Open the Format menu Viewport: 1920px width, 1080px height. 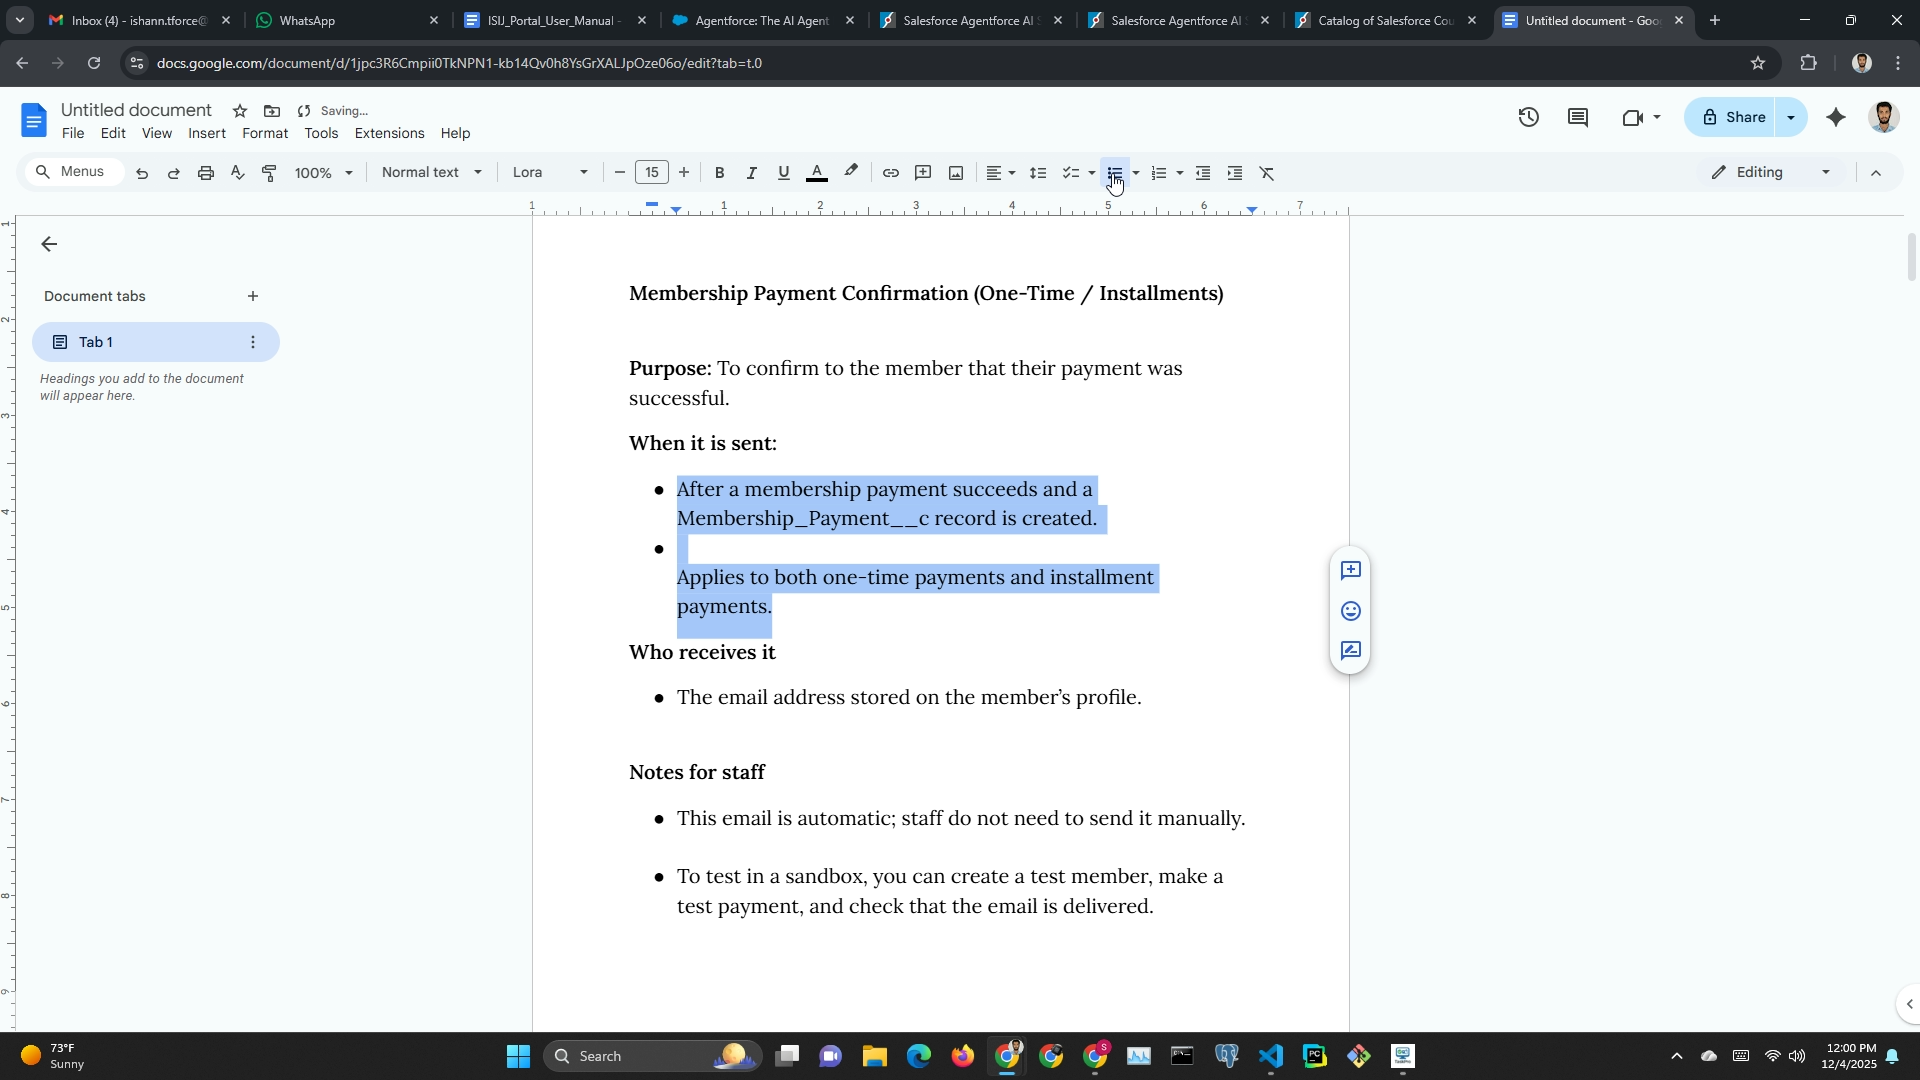click(x=264, y=133)
